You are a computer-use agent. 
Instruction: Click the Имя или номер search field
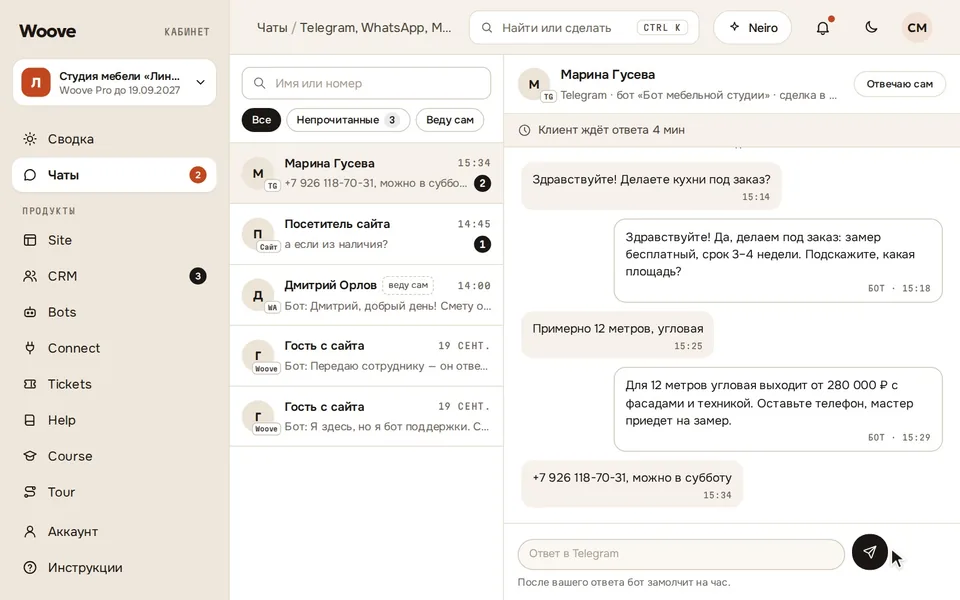366,83
